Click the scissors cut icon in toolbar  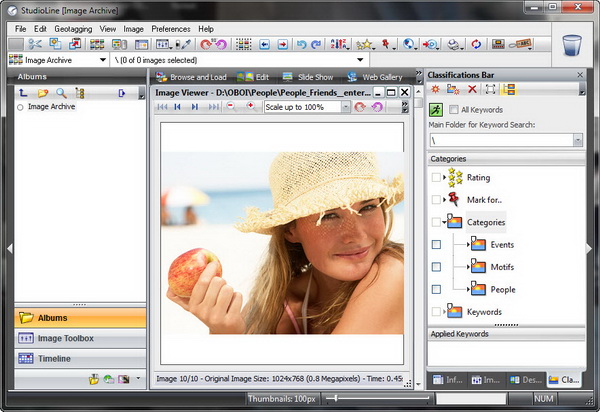(x=35, y=44)
